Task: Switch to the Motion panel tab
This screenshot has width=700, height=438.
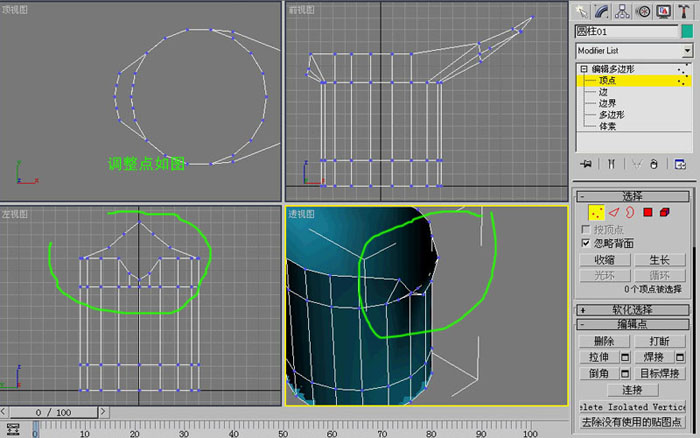Action: (x=643, y=11)
